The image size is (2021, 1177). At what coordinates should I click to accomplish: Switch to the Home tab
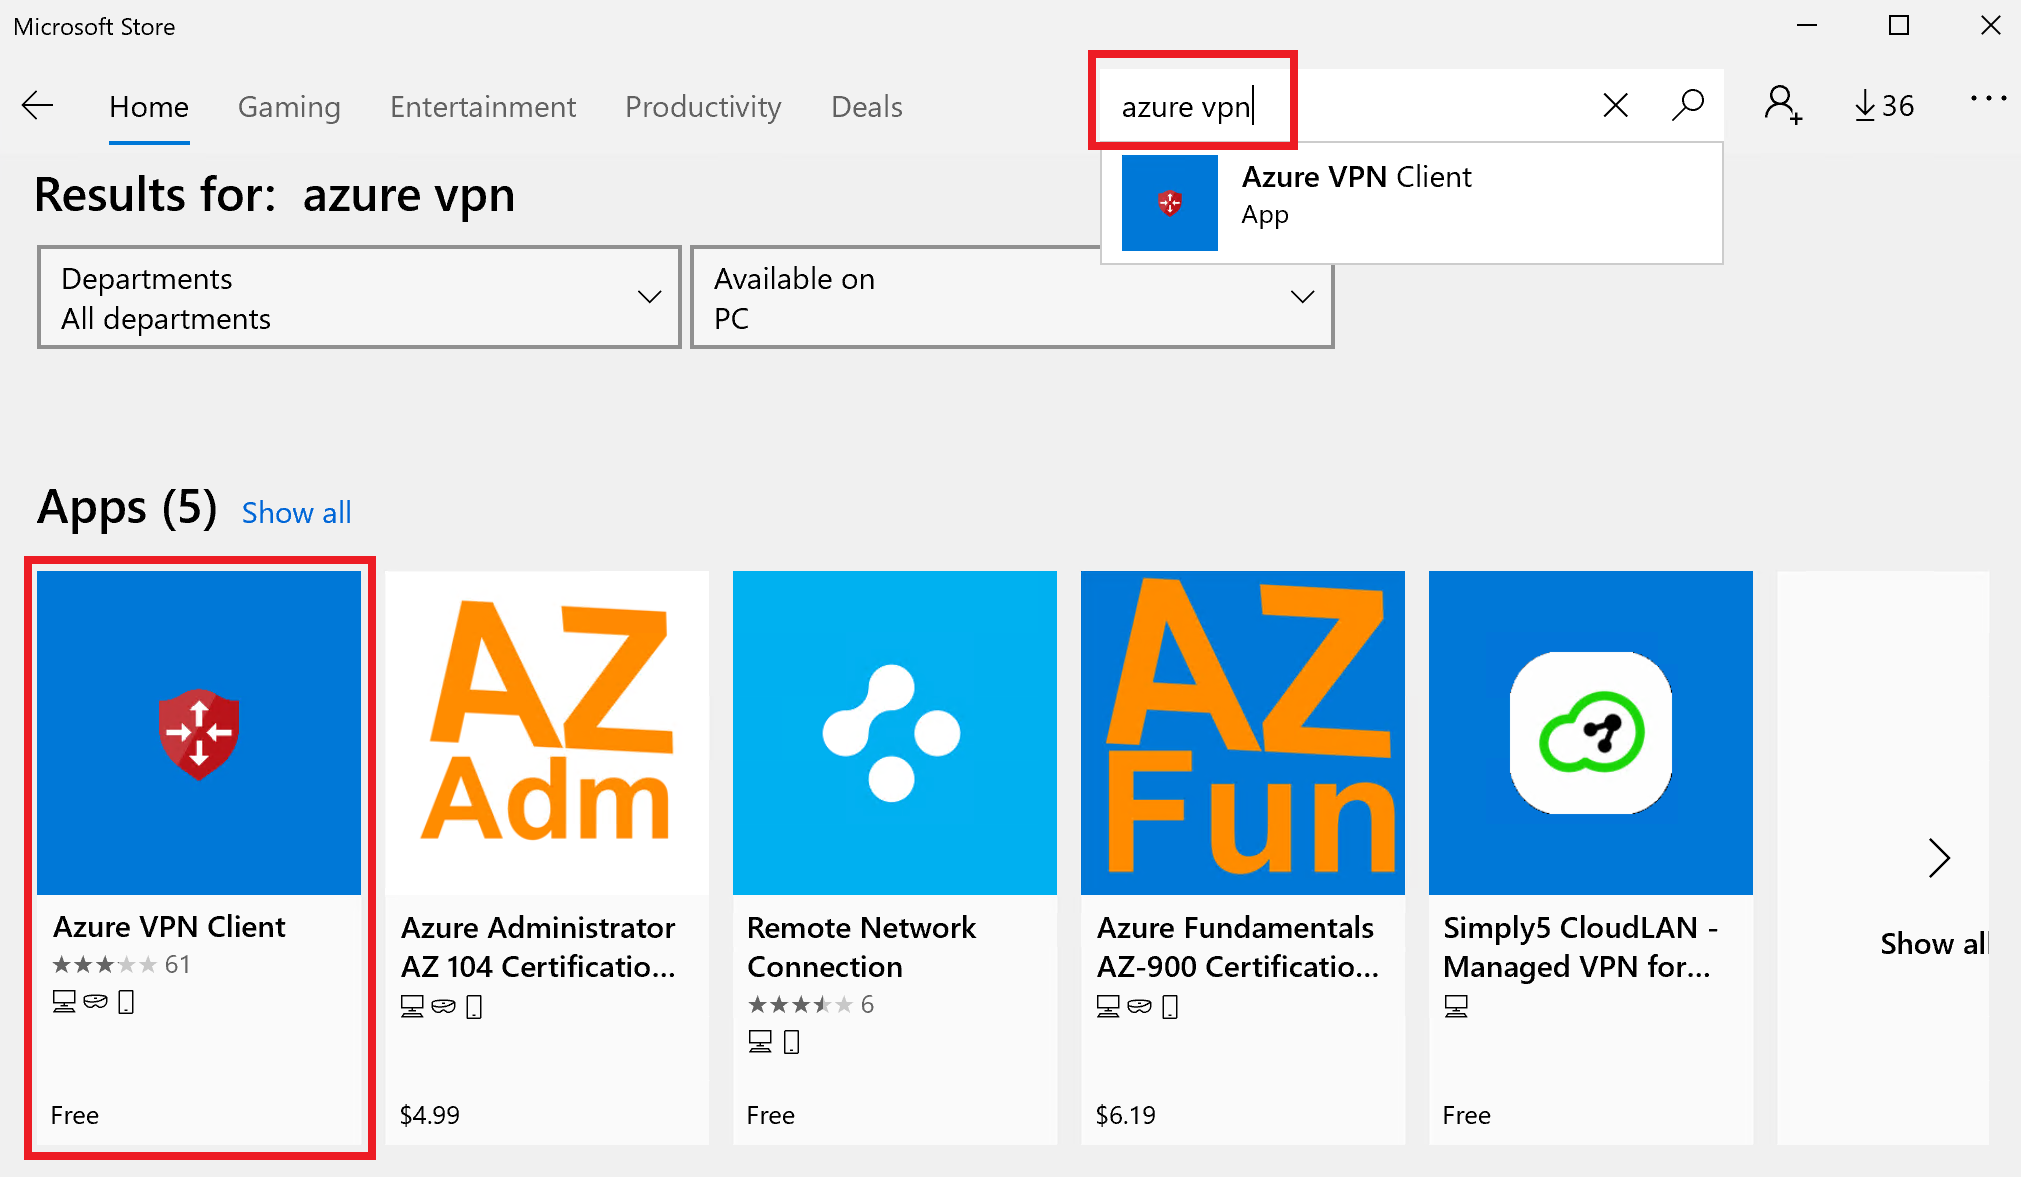click(x=149, y=107)
